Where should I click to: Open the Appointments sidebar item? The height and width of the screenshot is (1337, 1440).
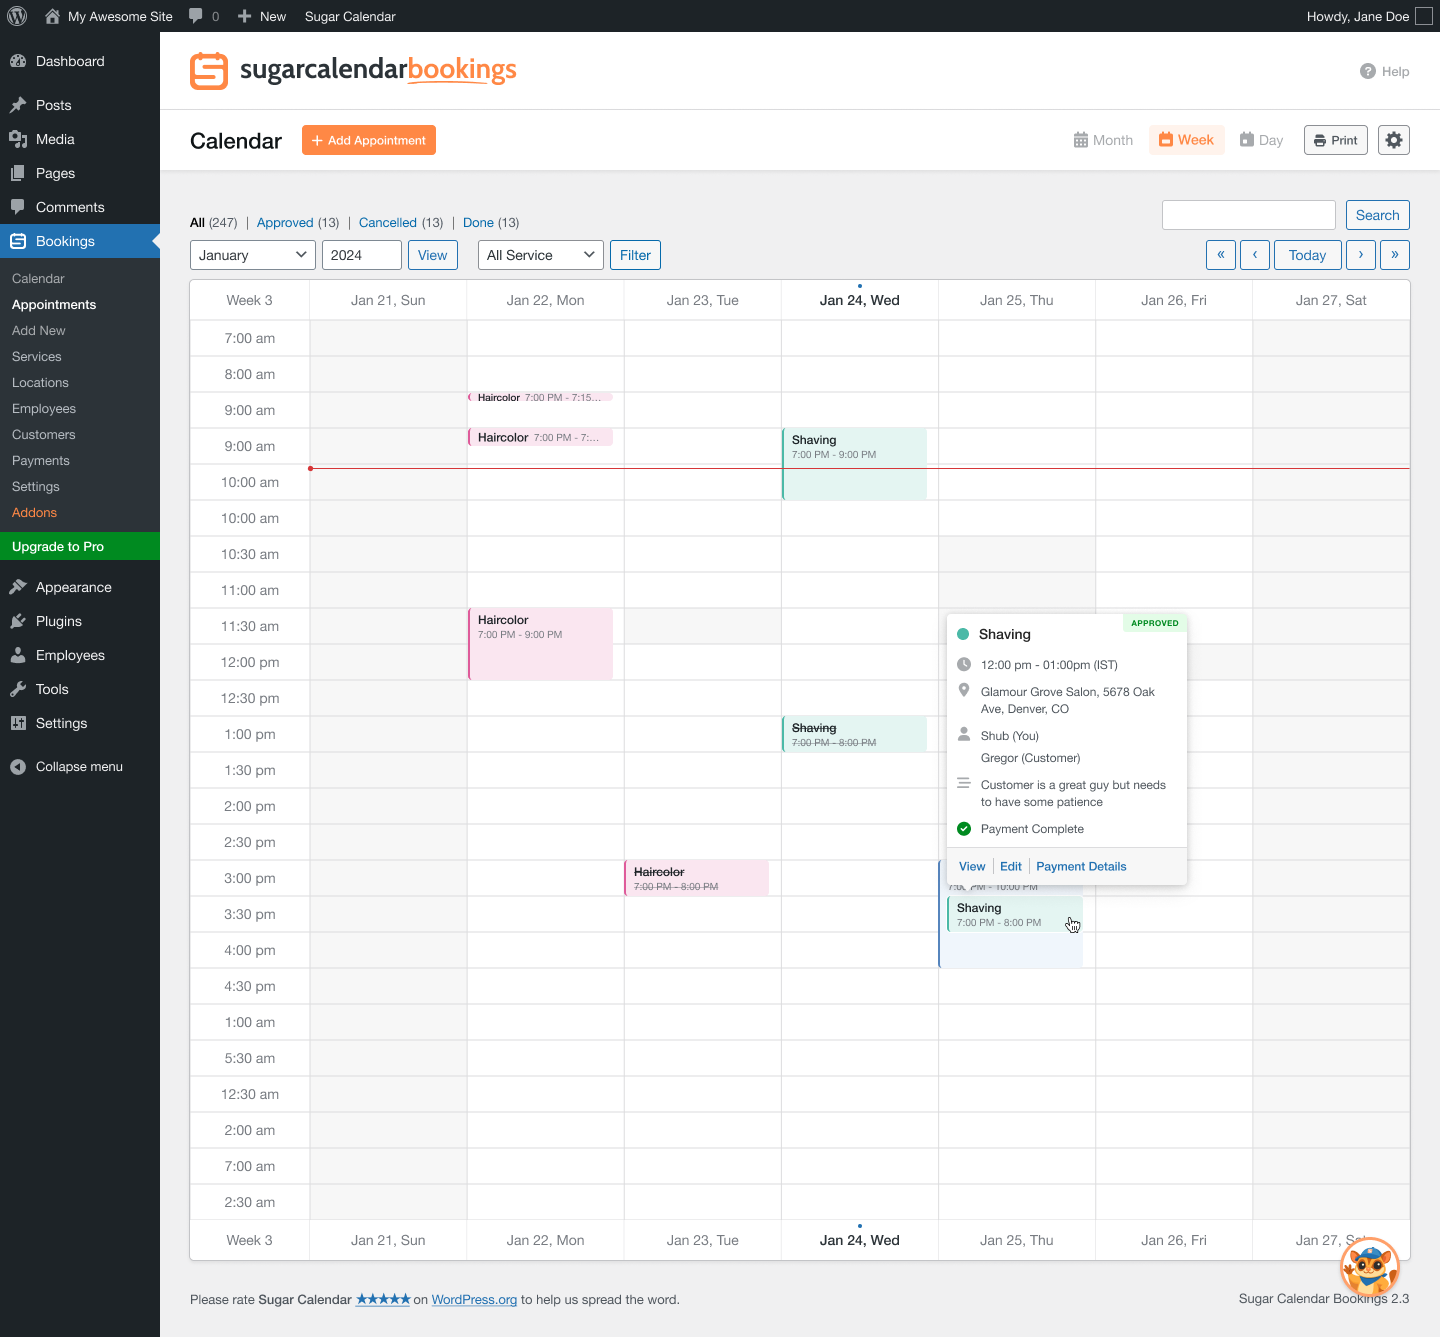click(54, 304)
